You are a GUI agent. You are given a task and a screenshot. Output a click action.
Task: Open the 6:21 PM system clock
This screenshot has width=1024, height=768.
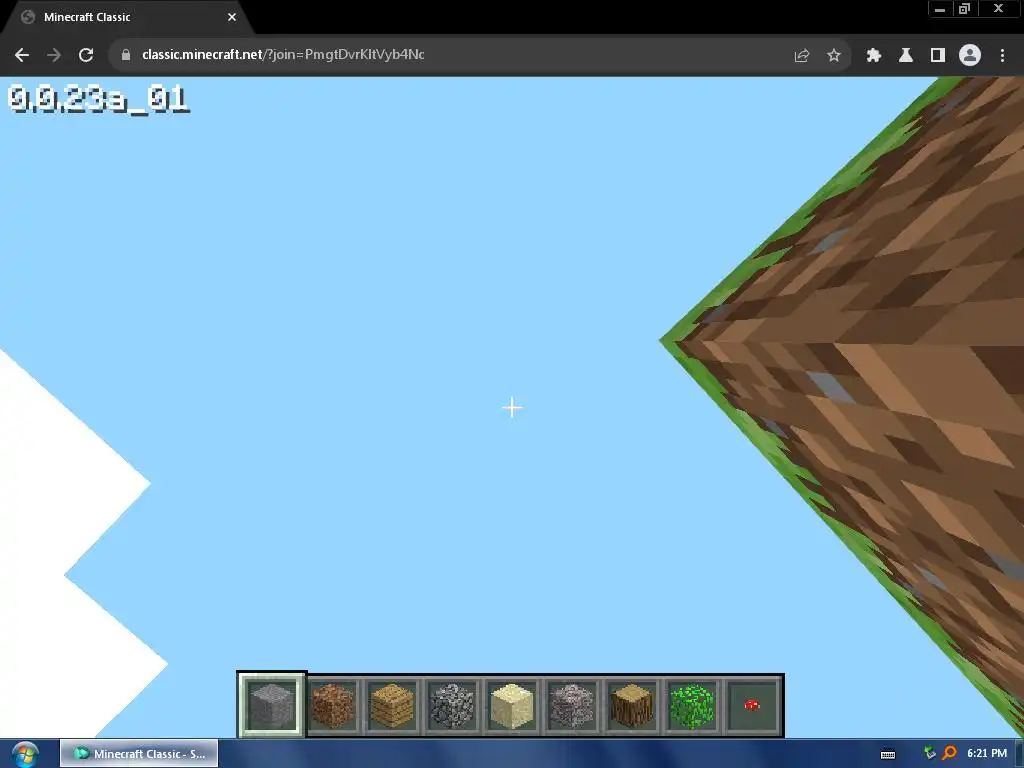point(987,753)
